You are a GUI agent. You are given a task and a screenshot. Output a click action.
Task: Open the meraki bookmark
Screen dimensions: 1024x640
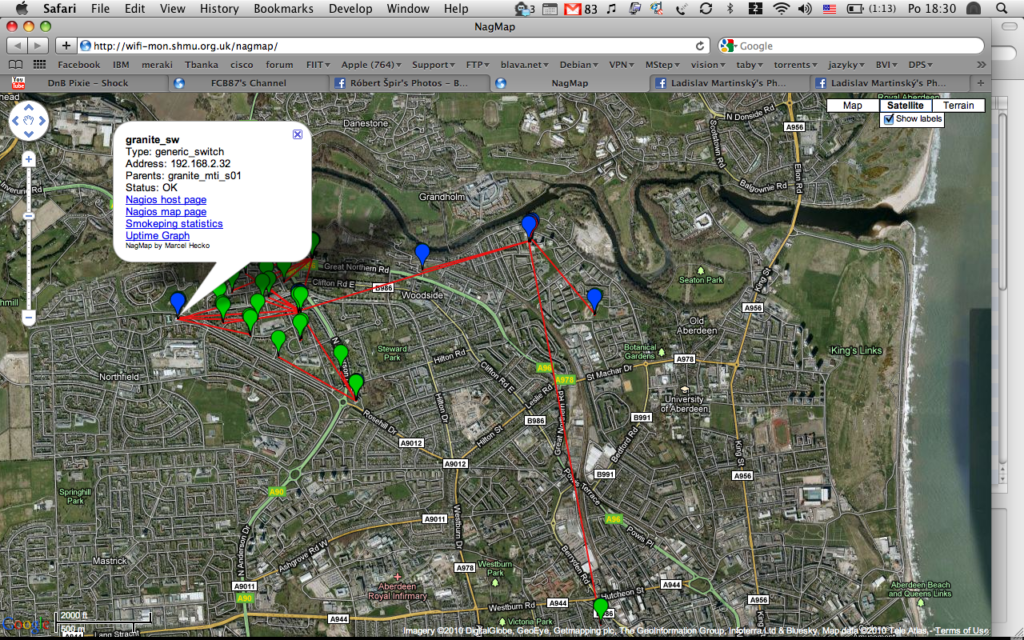pos(157,65)
